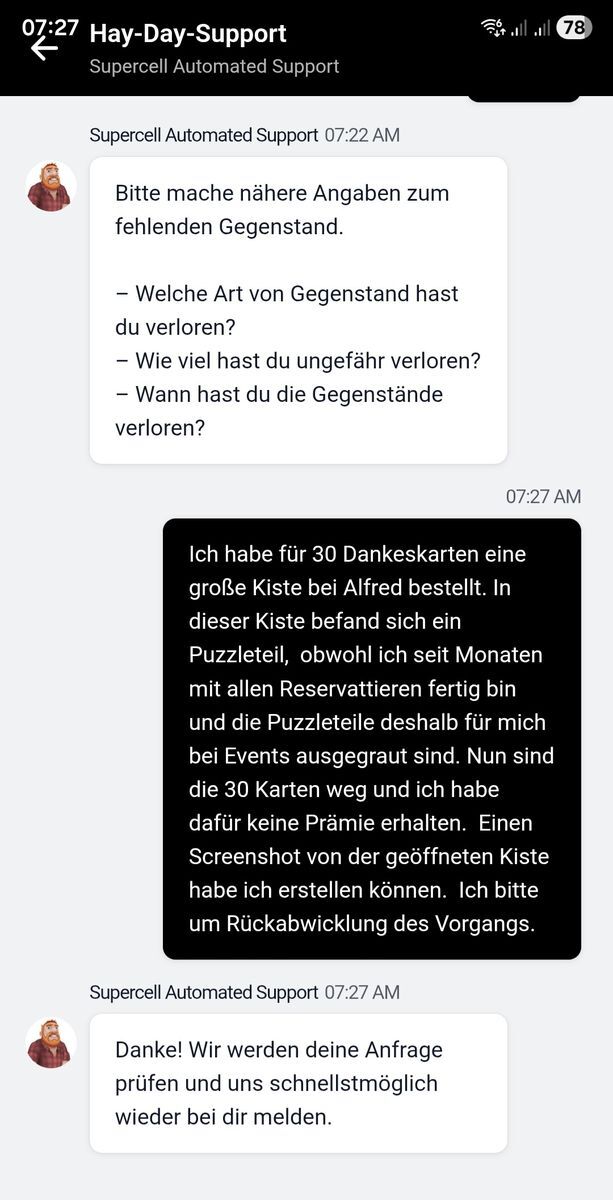The width and height of the screenshot is (613, 1200).
Task: Tap the line "Wie viel hast du ungefähr verloren?"
Action: click(x=298, y=361)
